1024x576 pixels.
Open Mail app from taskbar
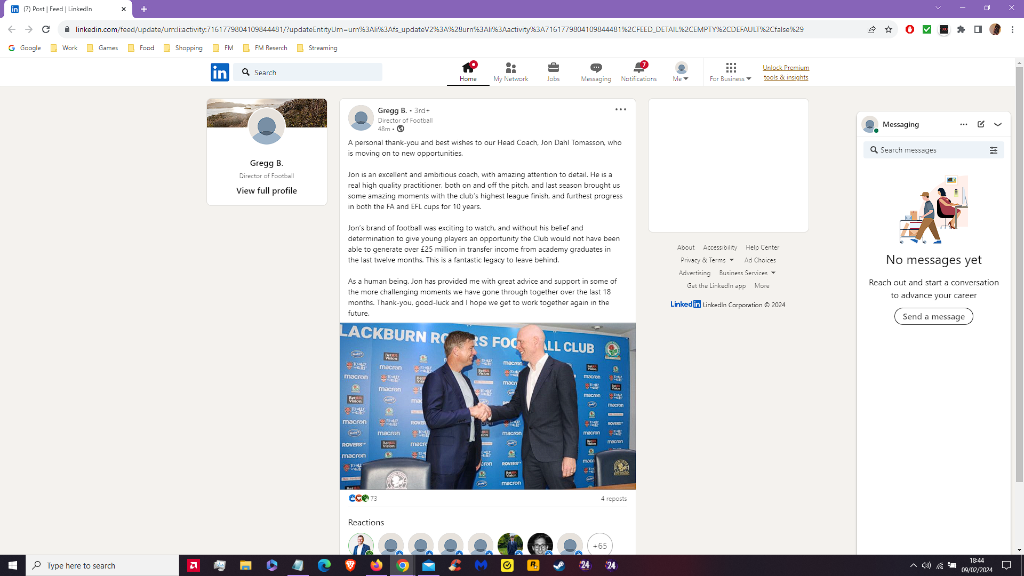point(428,566)
